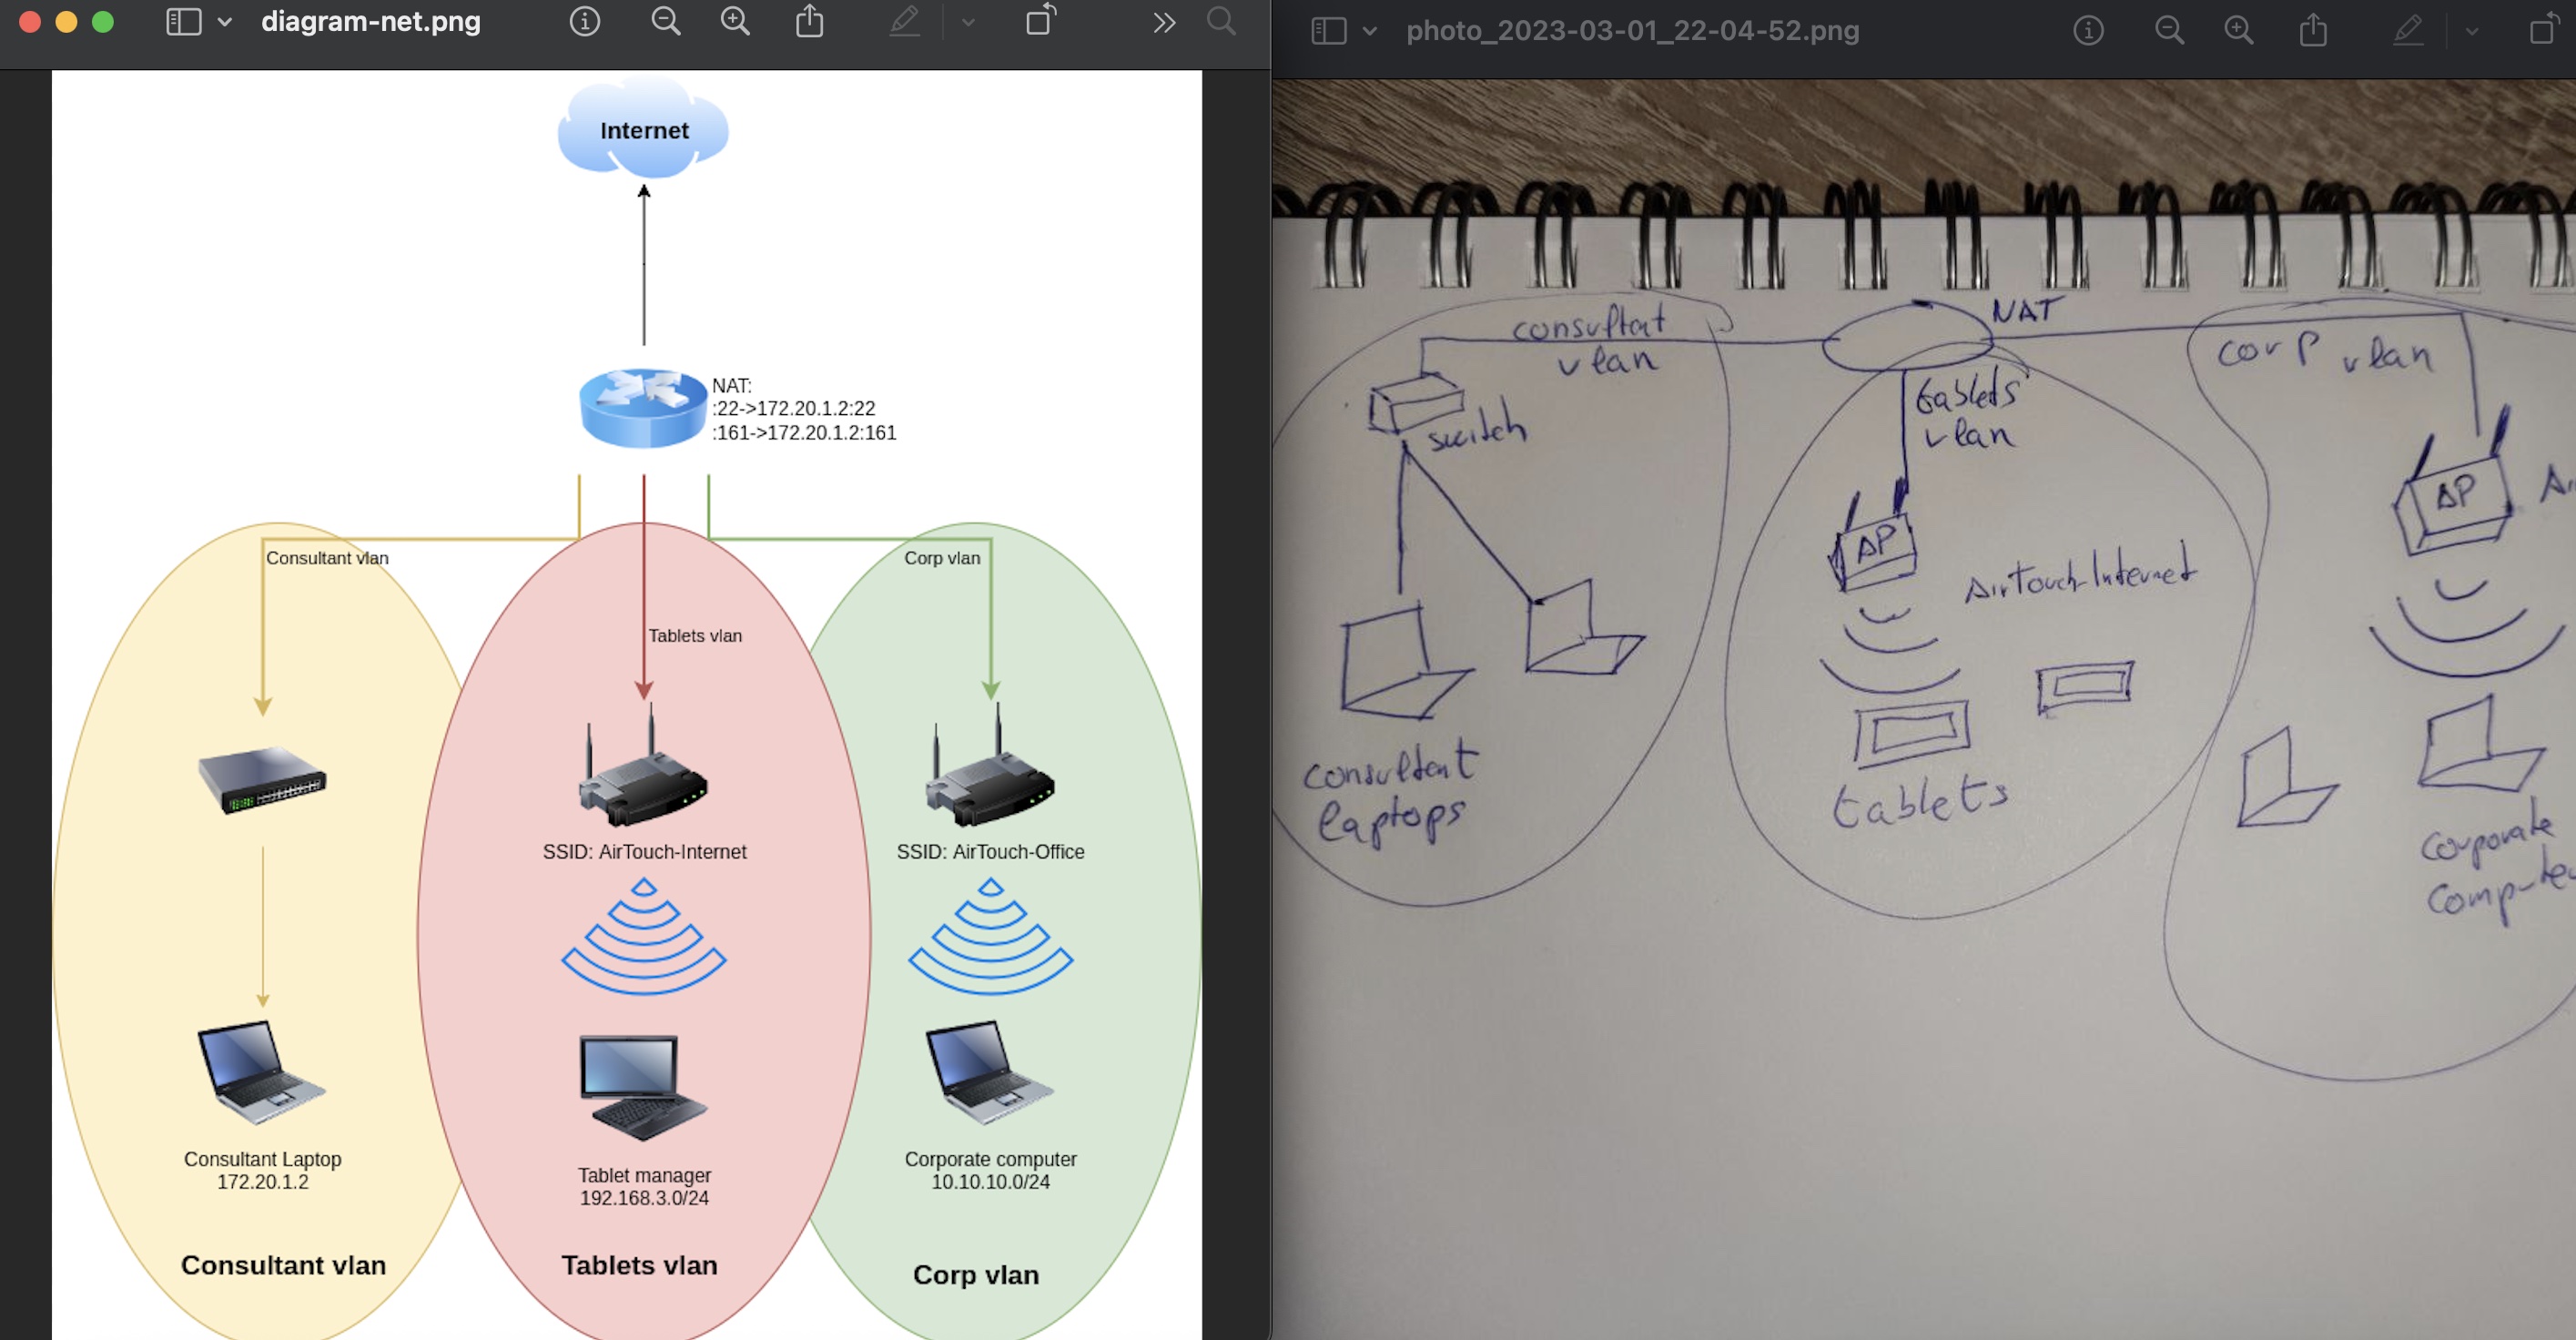The height and width of the screenshot is (1340, 2576).
Task: Toggle sidebar in diagram-net.png window
Action: pos(184,22)
